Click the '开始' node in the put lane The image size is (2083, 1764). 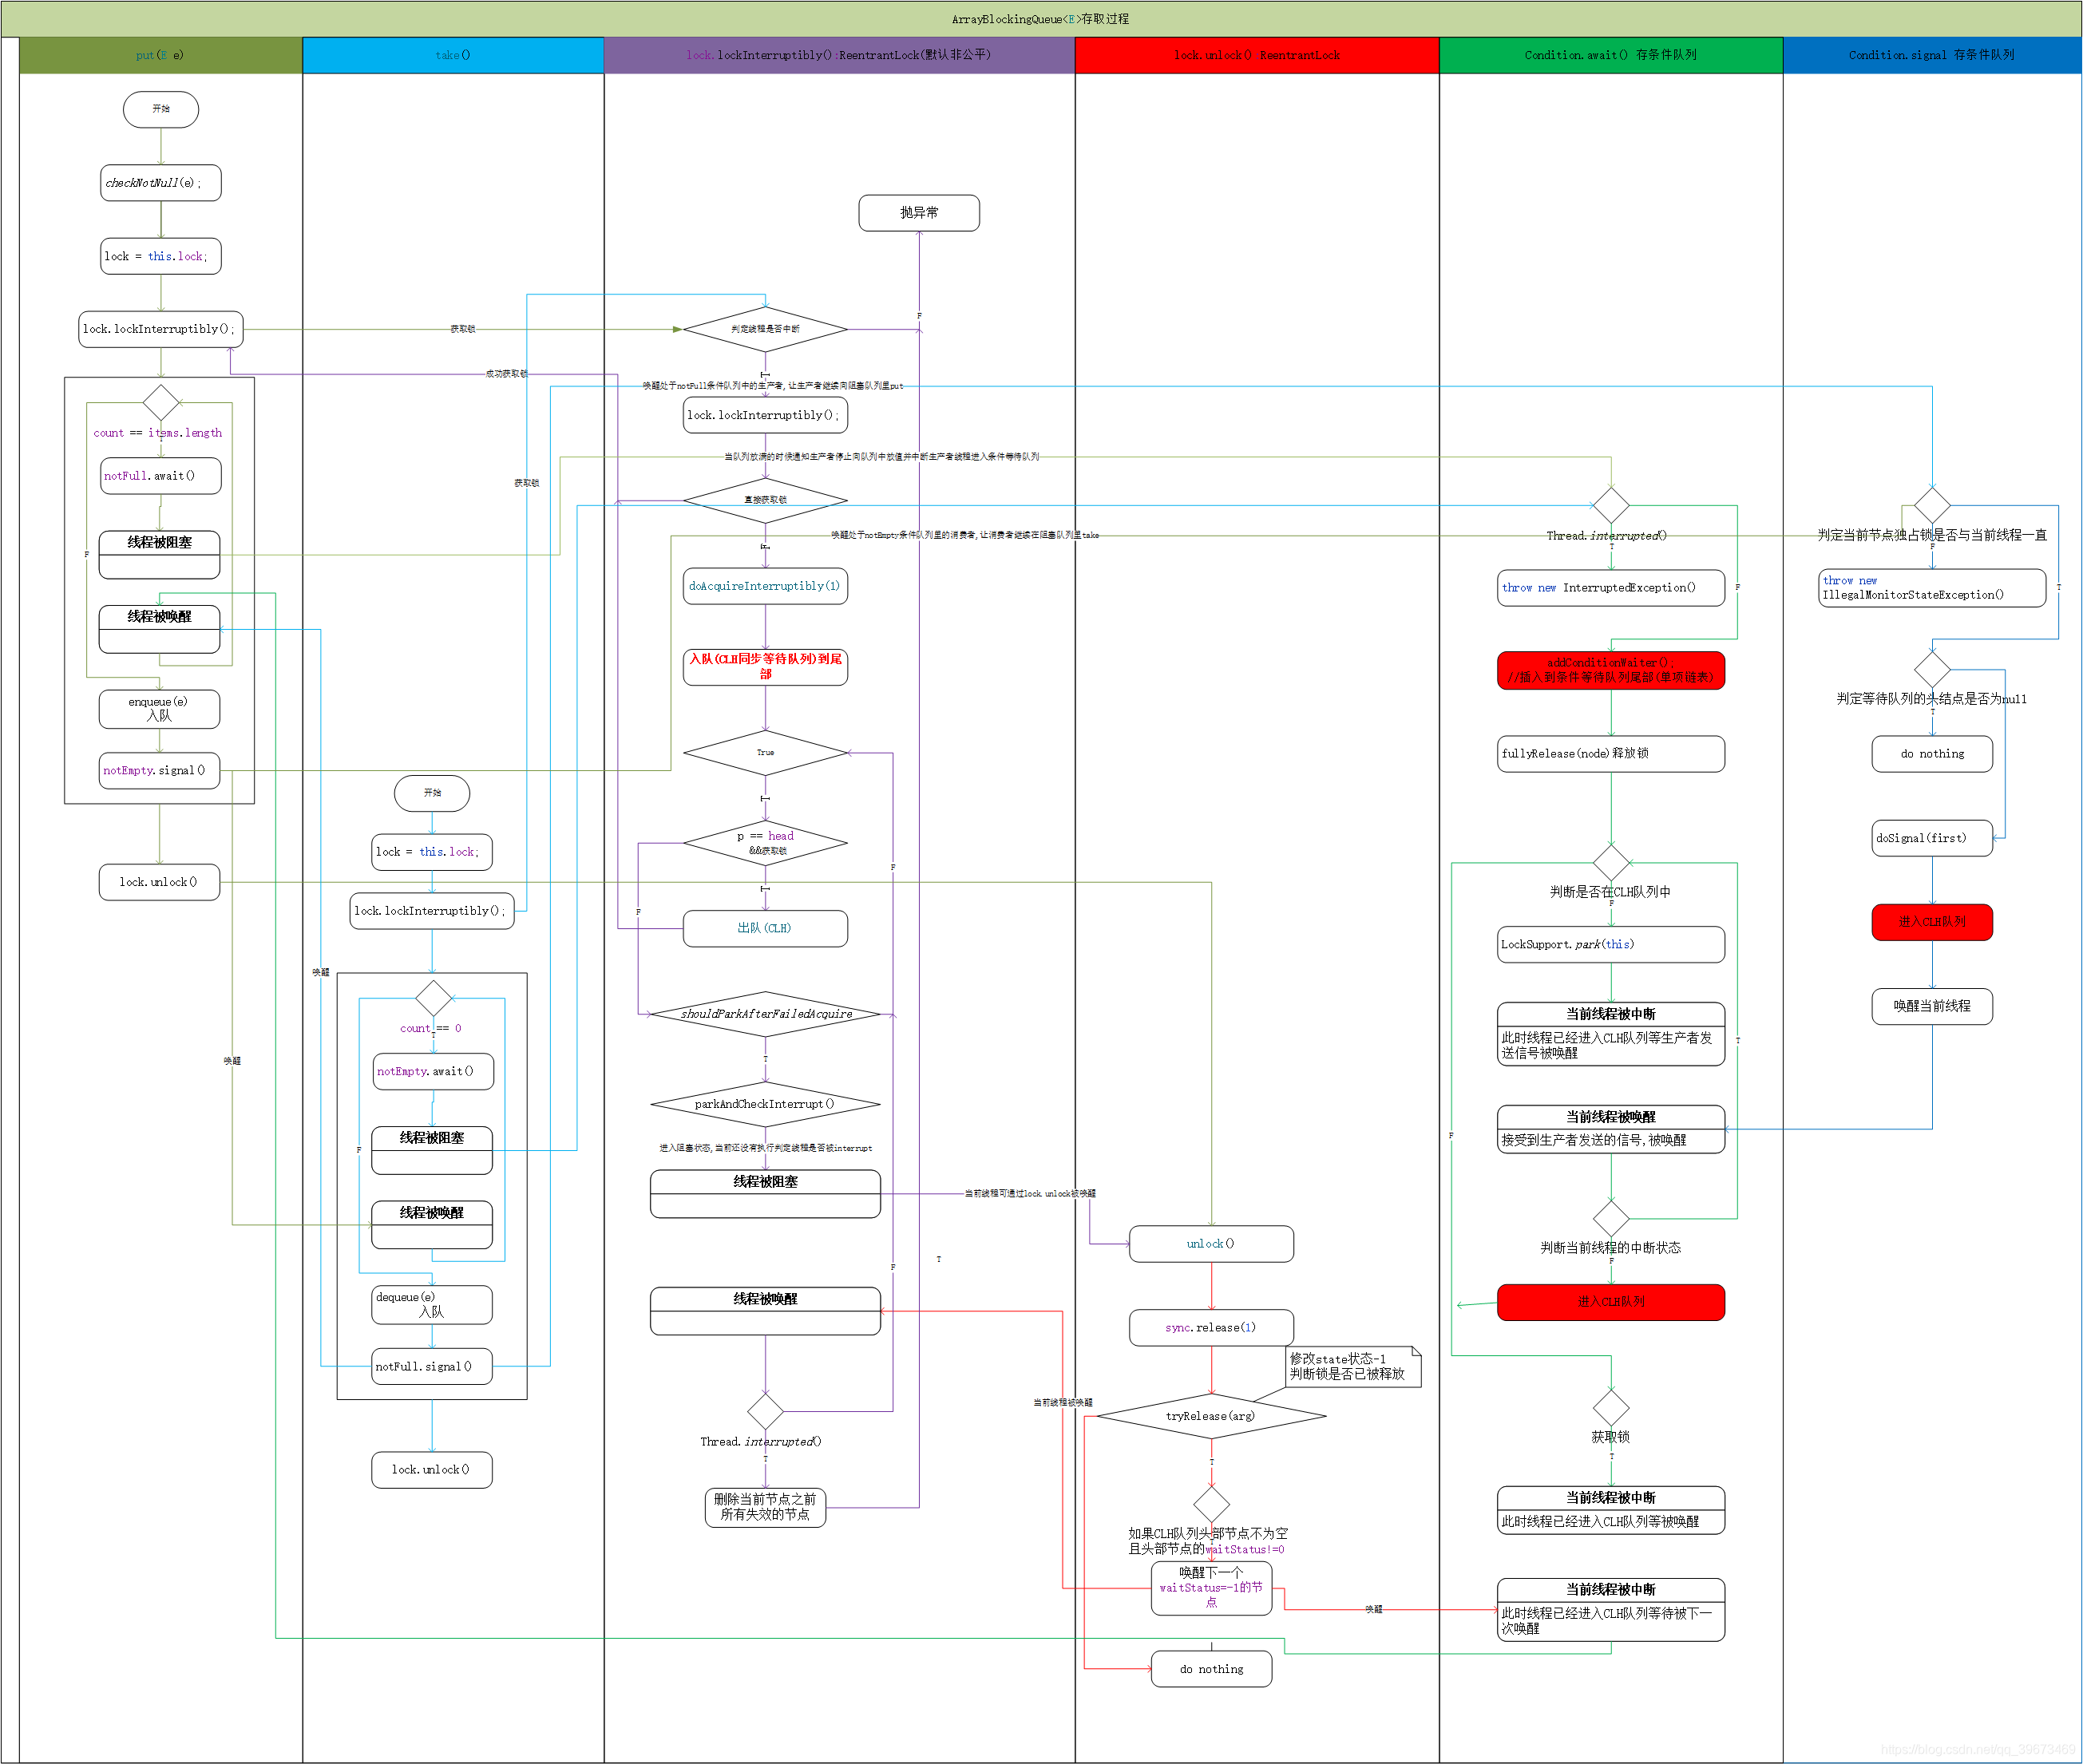point(161,109)
